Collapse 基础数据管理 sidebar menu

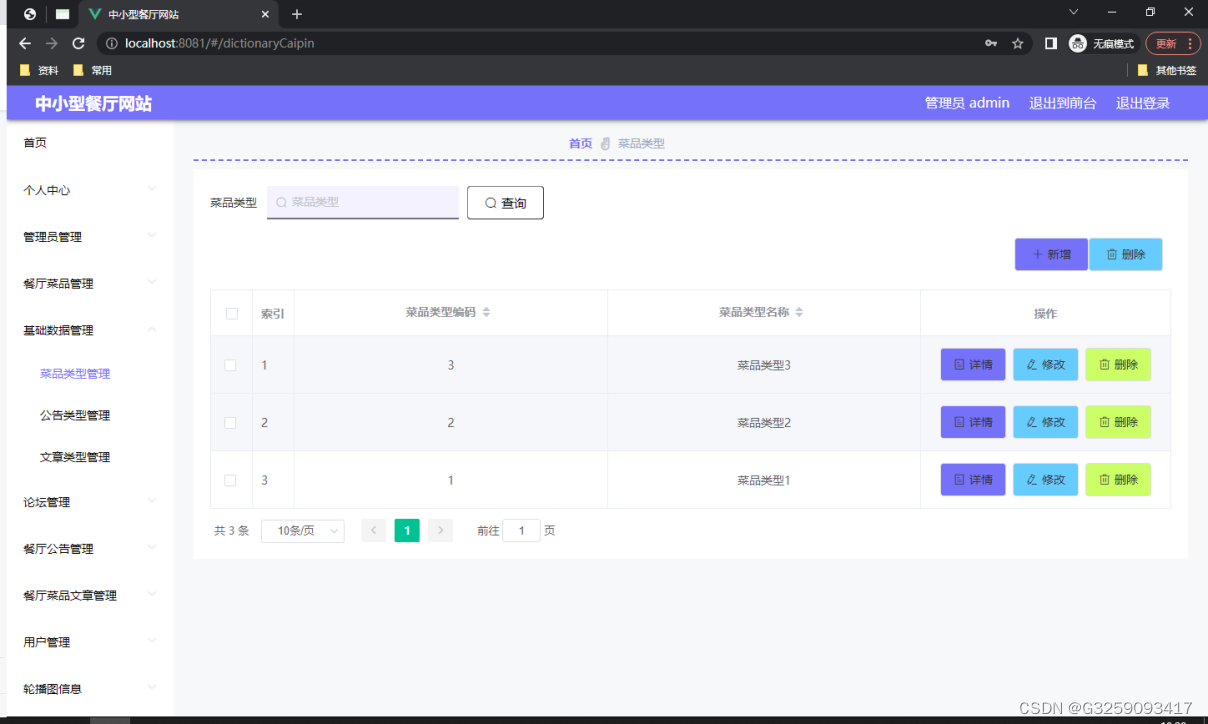(90, 330)
